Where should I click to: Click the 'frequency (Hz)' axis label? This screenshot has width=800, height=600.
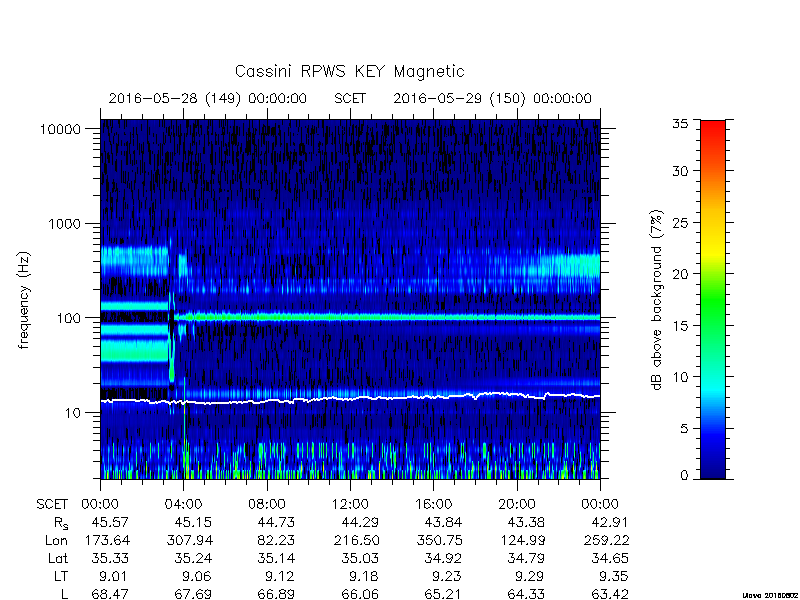(24, 300)
